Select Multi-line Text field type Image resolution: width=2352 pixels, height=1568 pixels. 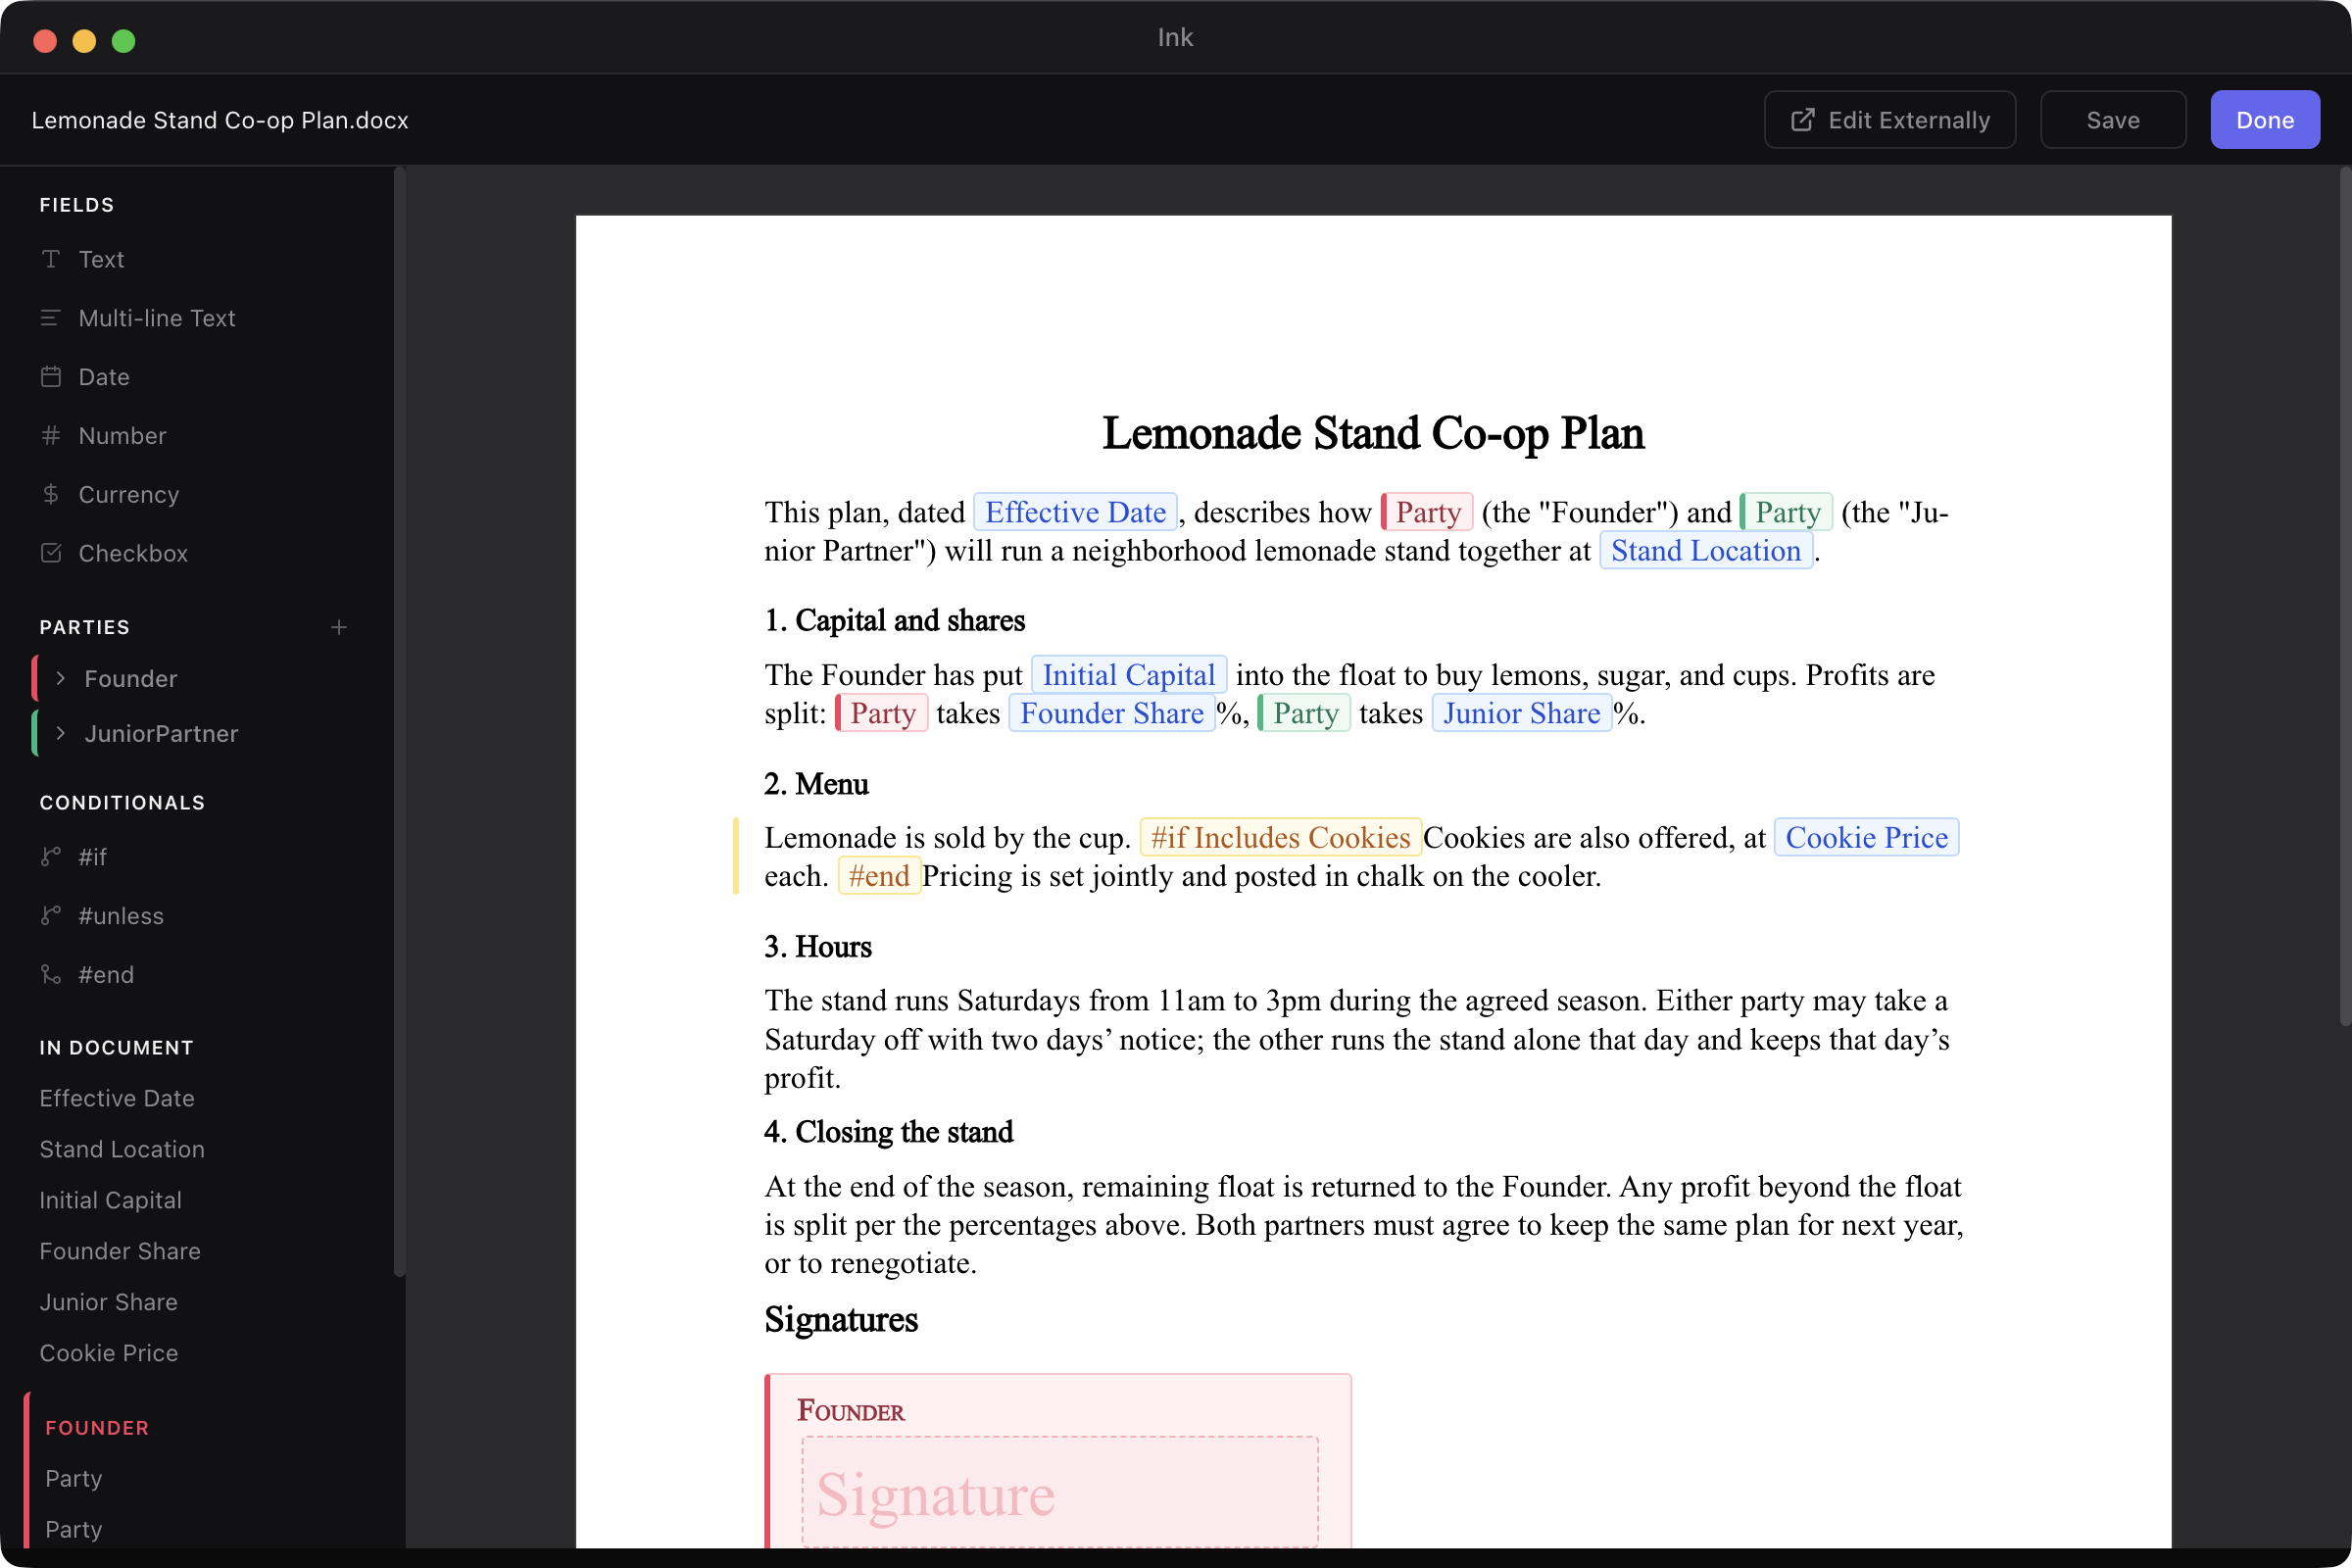pos(157,318)
